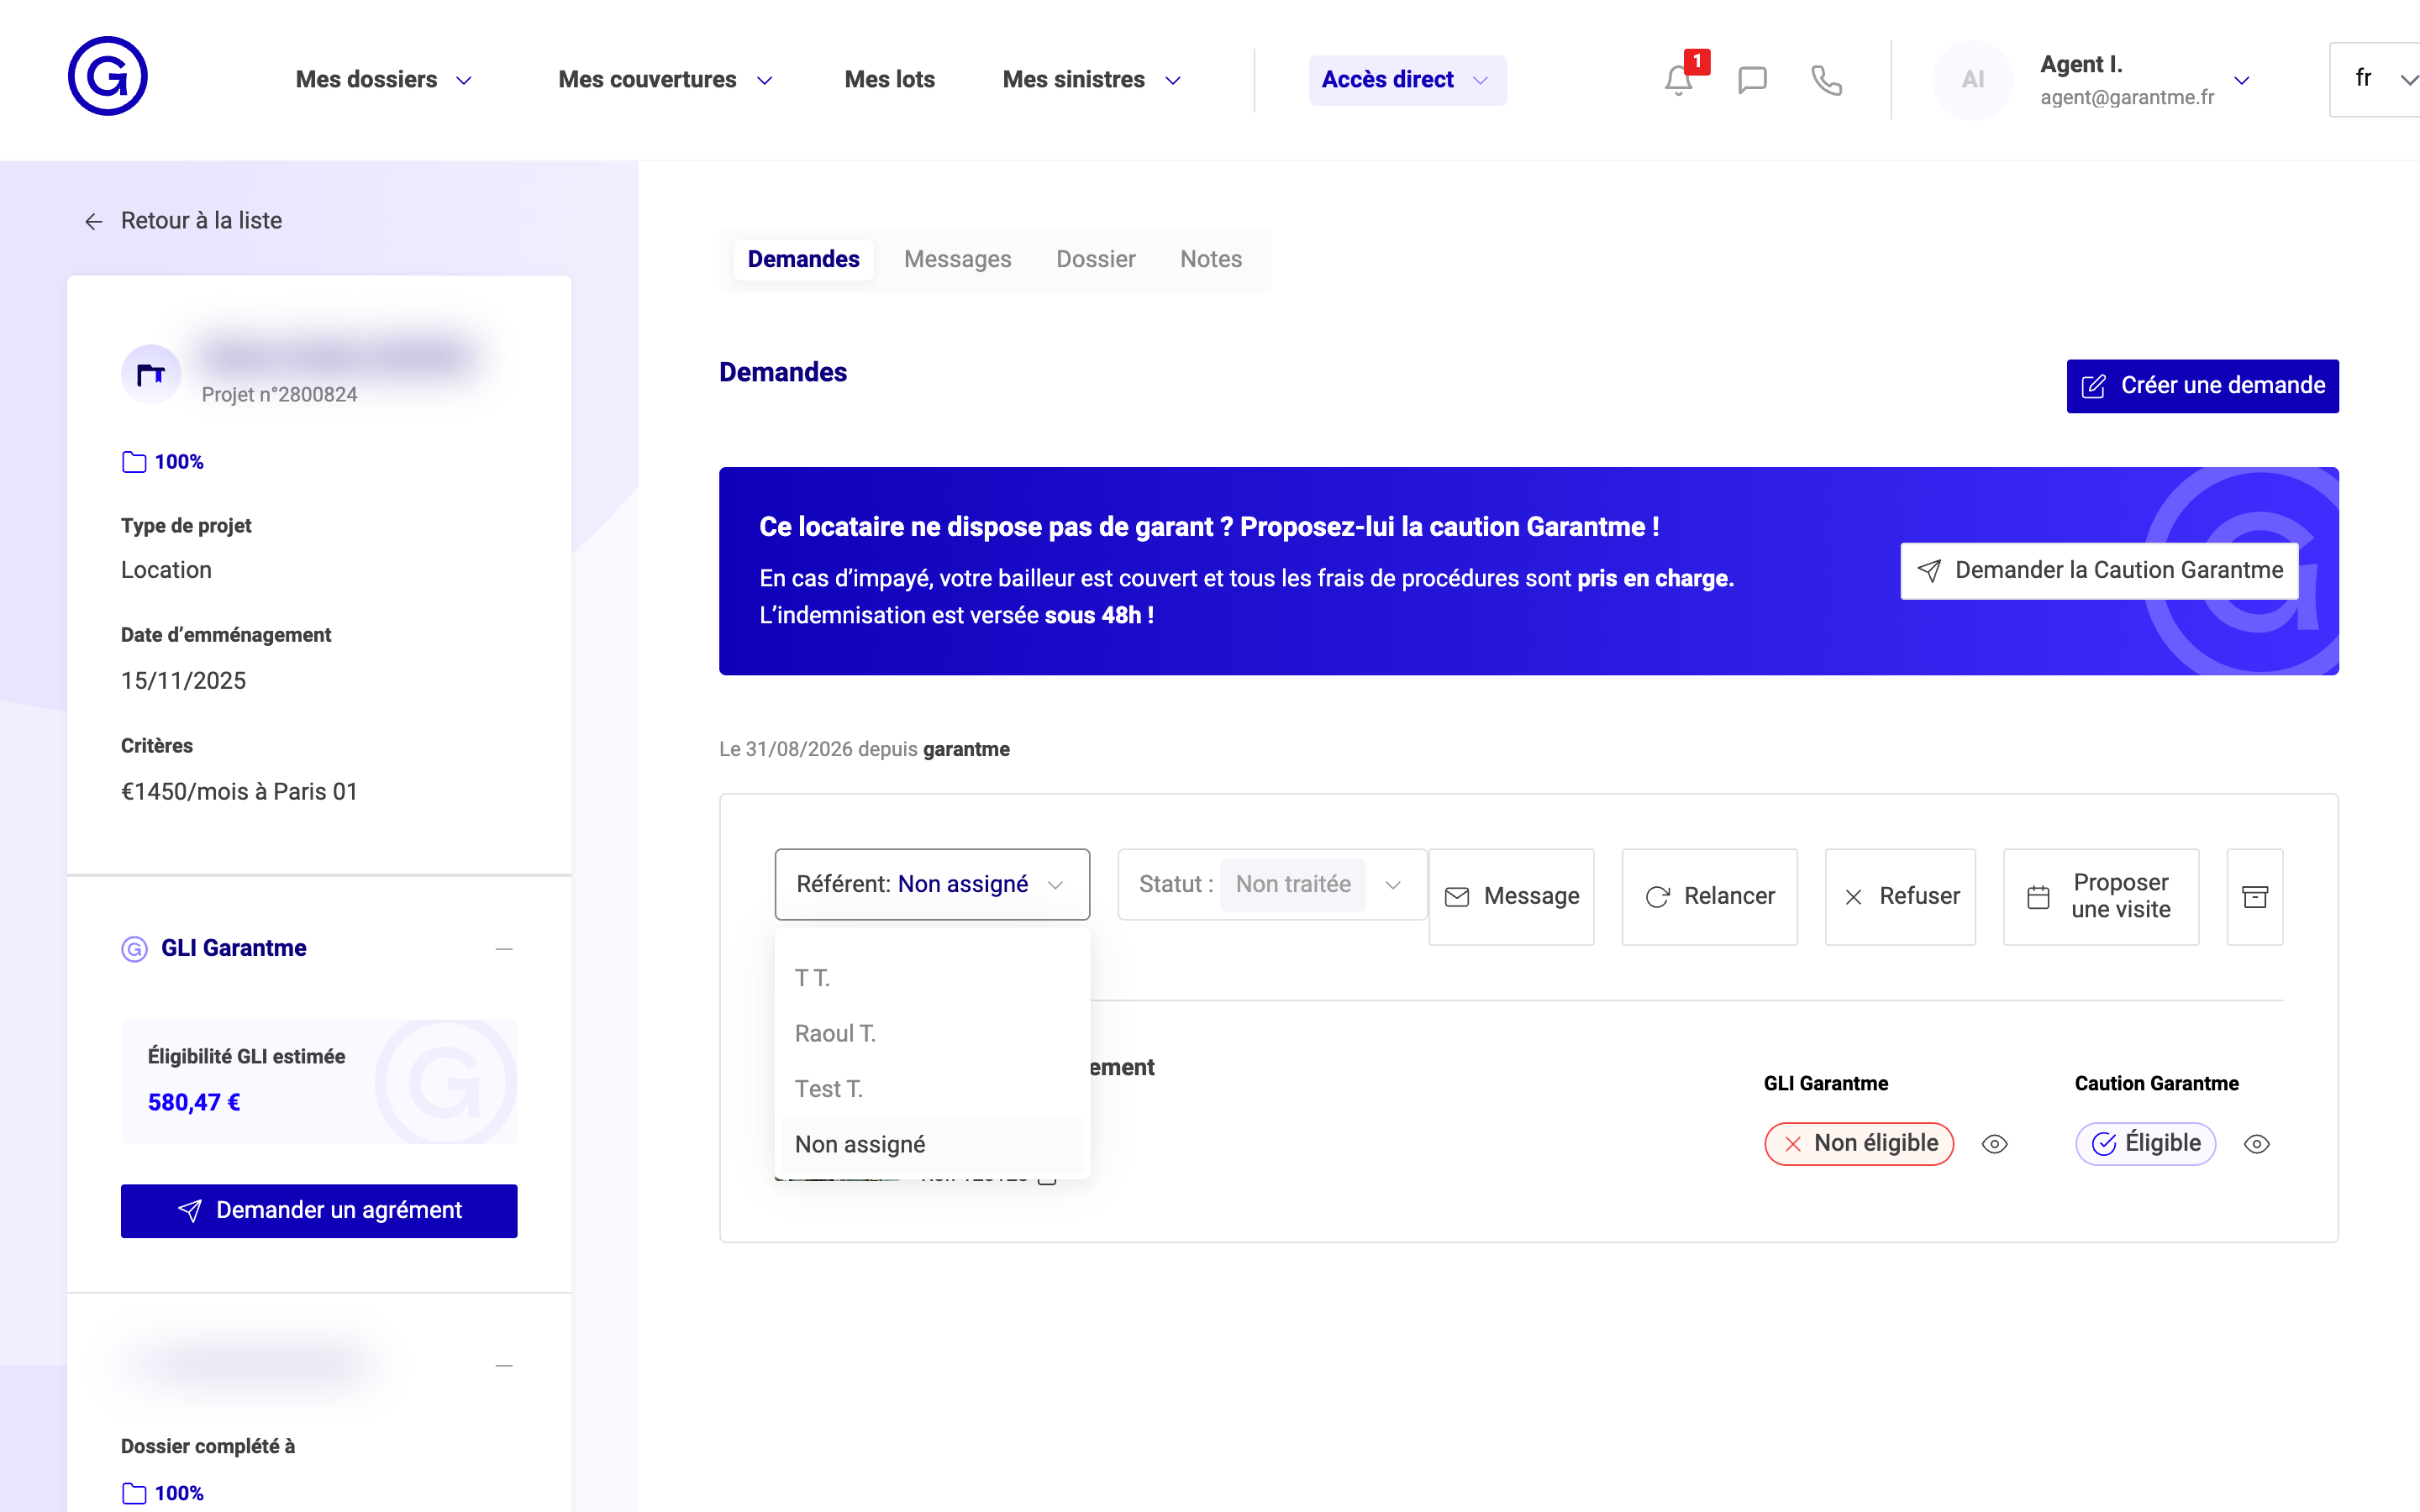This screenshot has height=1512, width=2420.
Task: Open Accès direct dropdown
Action: click(x=1407, y=80)
